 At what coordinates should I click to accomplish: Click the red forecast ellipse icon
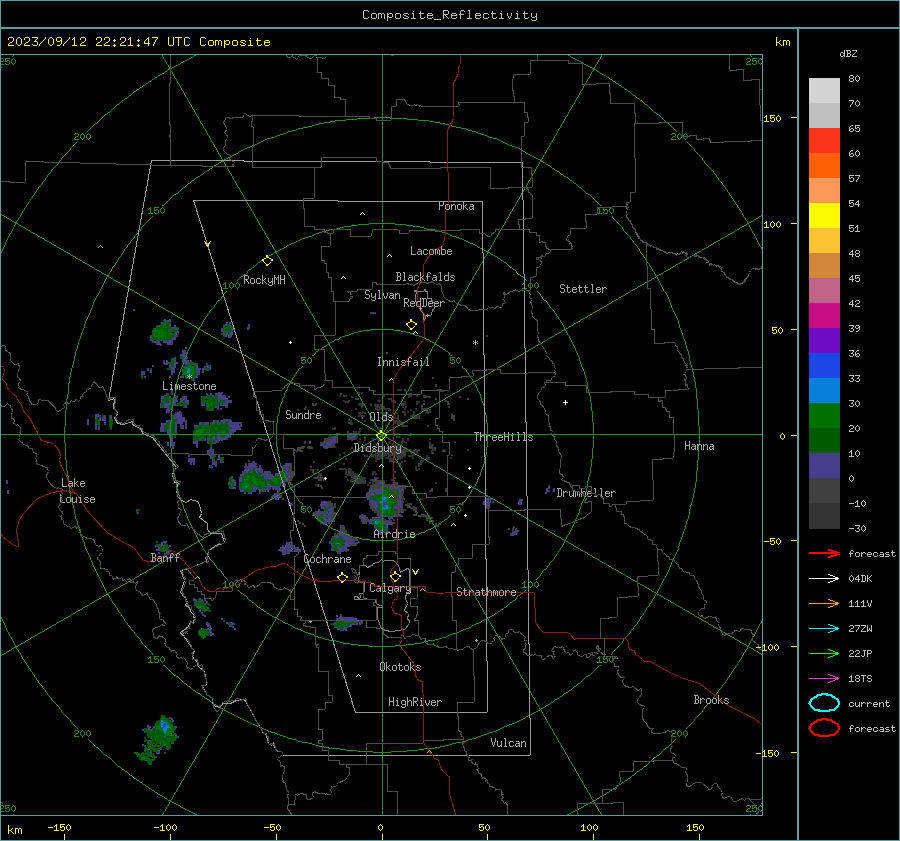click(824, 728)
